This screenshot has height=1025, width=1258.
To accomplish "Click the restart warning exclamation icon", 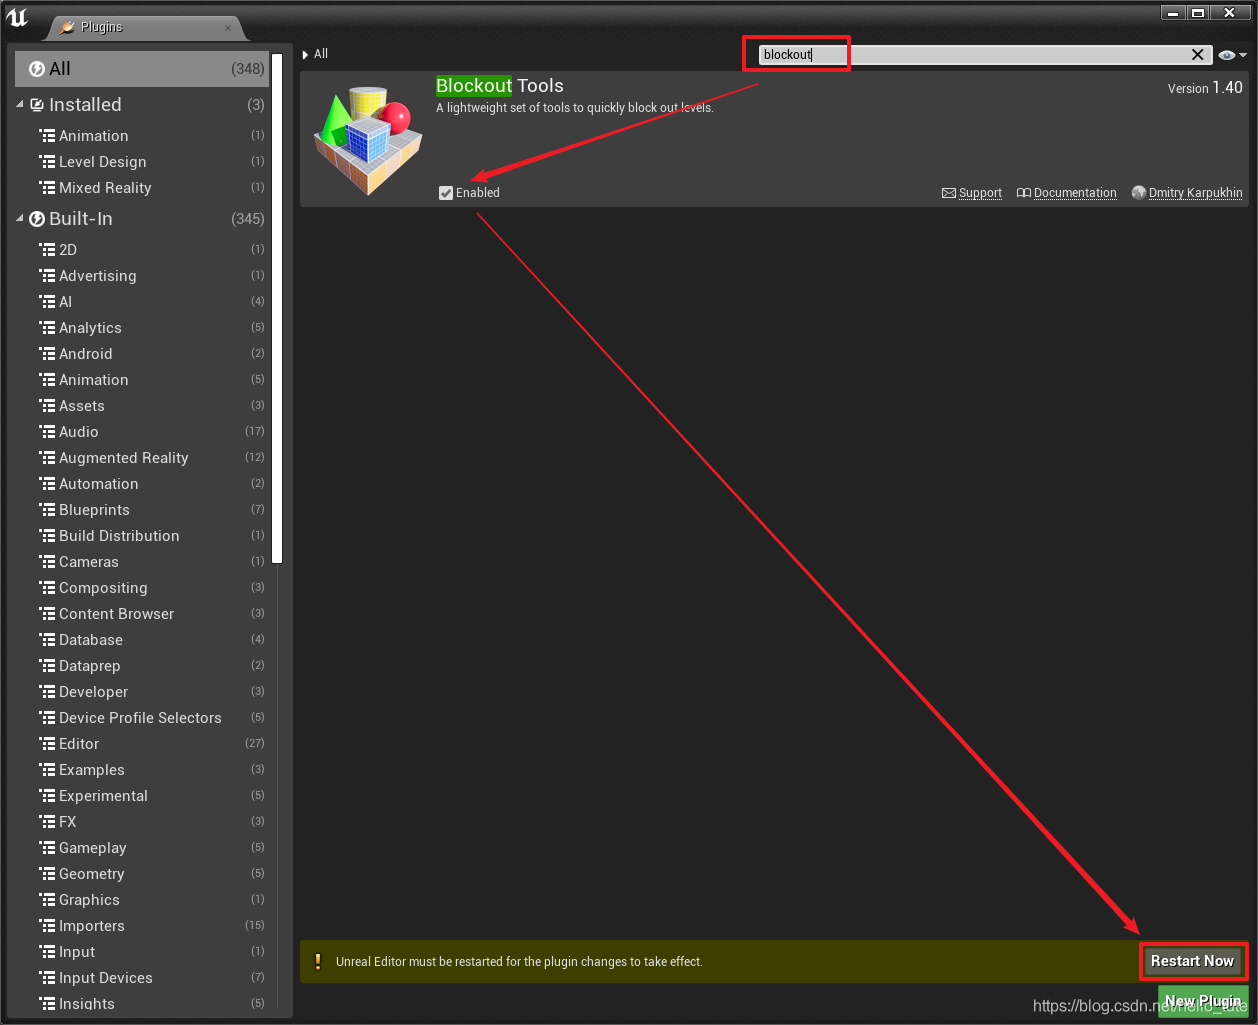I will [318, 962].
